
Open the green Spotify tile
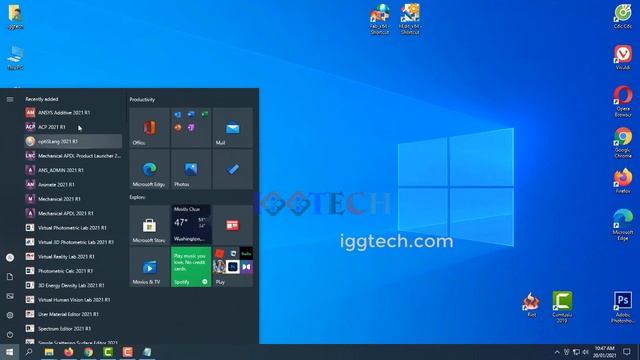pos(191,267)
